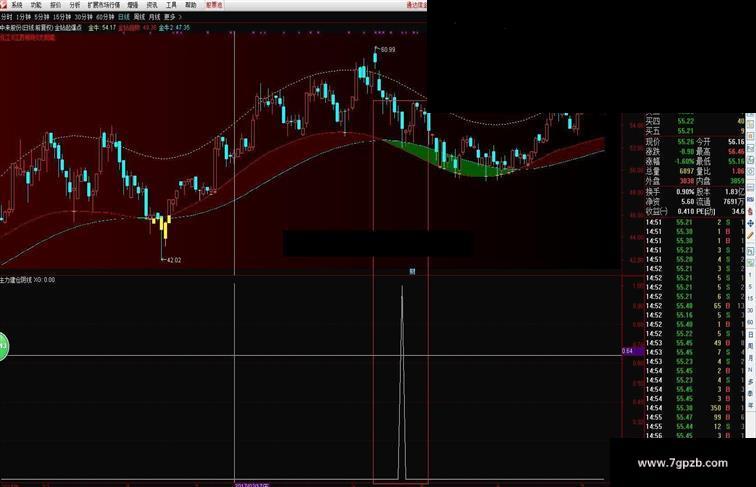Viewport: 756px width, 487px height.
Task: Click the 主力建仓阴线 indicator title
Action: click(x=16, y=280)
